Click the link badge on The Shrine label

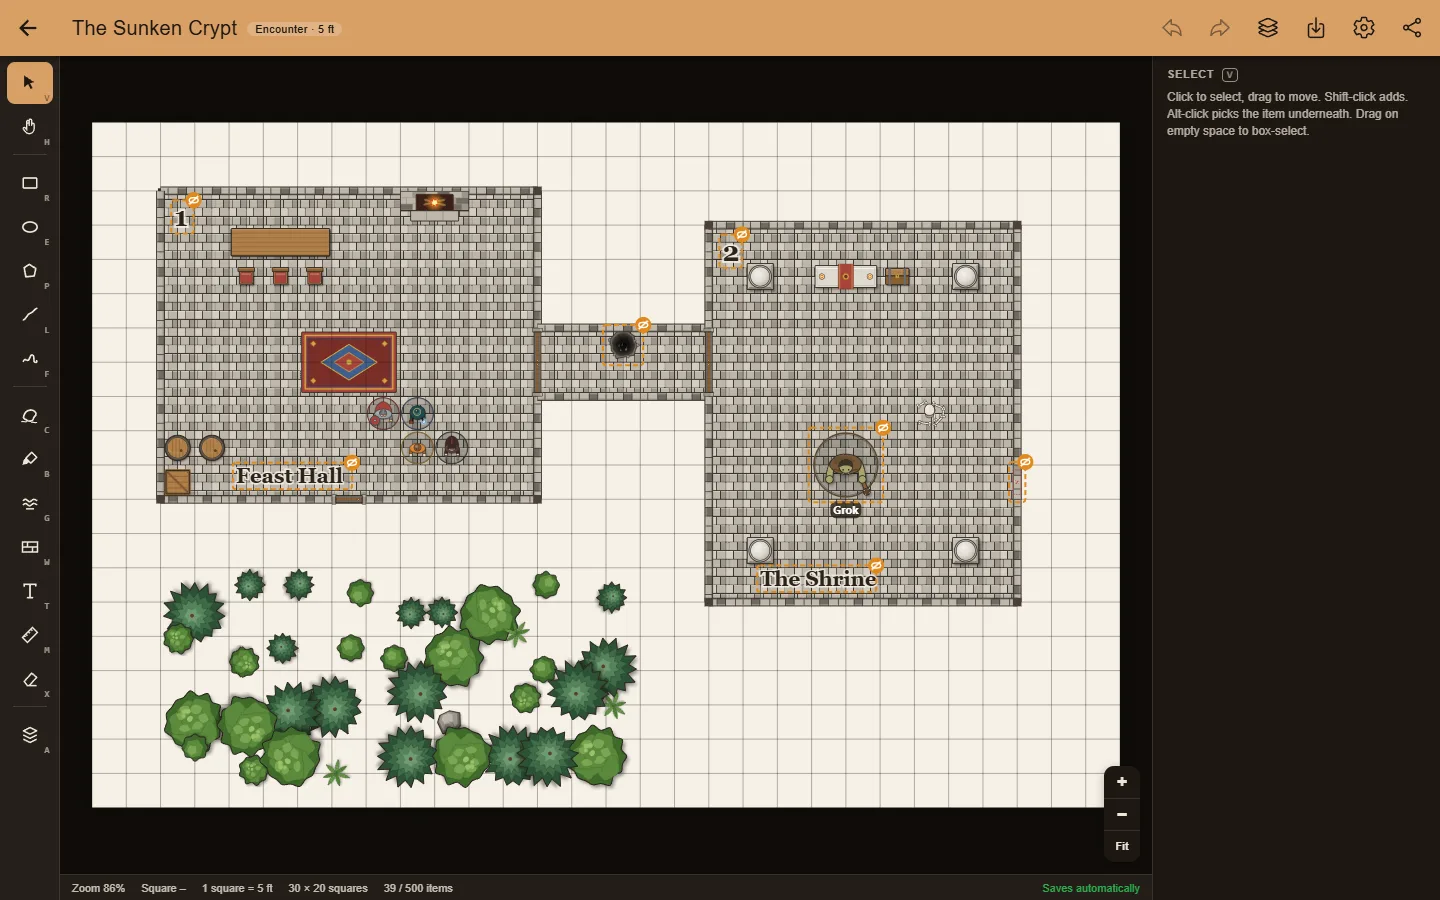[876, 565]
